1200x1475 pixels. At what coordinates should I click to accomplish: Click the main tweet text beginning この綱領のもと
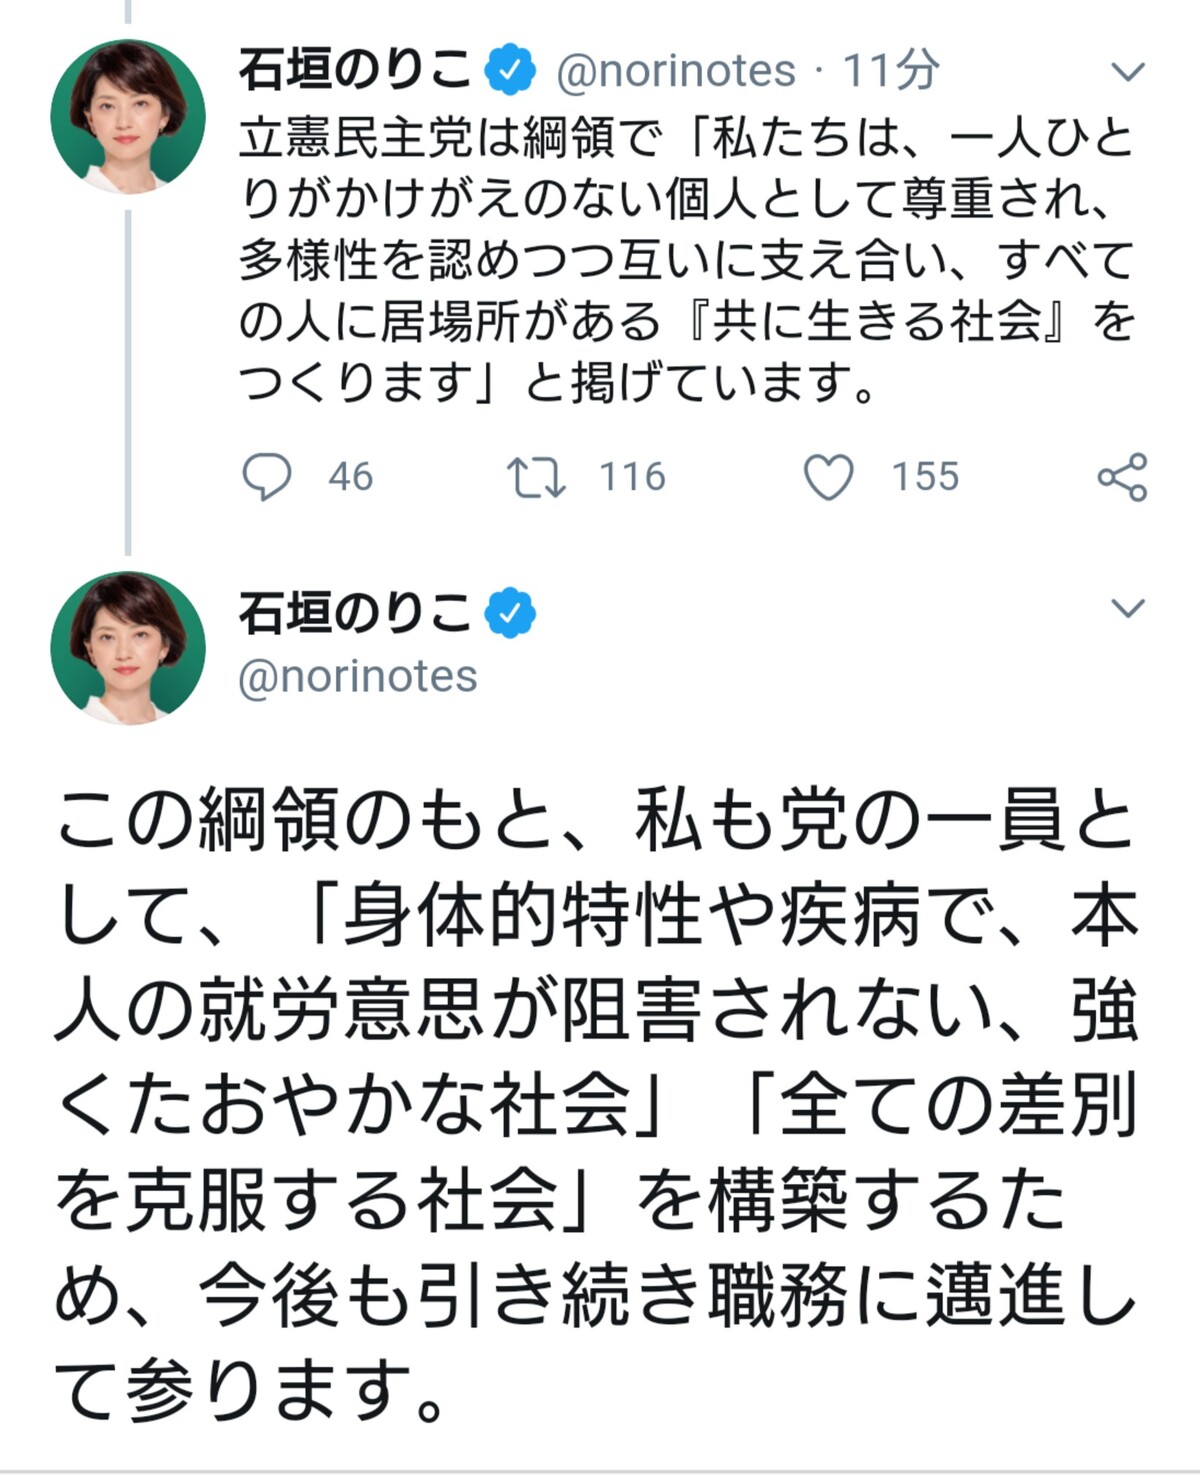[596, 1105]
